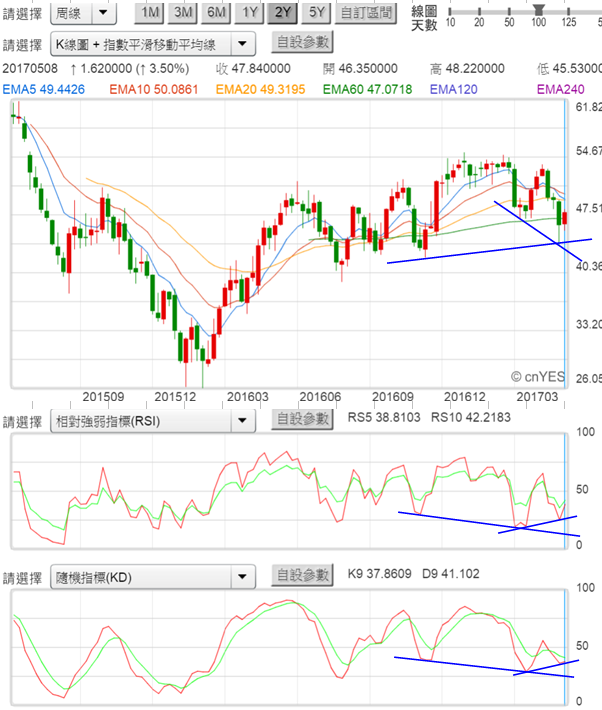Open the 相對強弱指標(RSI) indicator dropdown
Viewport: 602px width, 710px height.
[x=153, y=421]
